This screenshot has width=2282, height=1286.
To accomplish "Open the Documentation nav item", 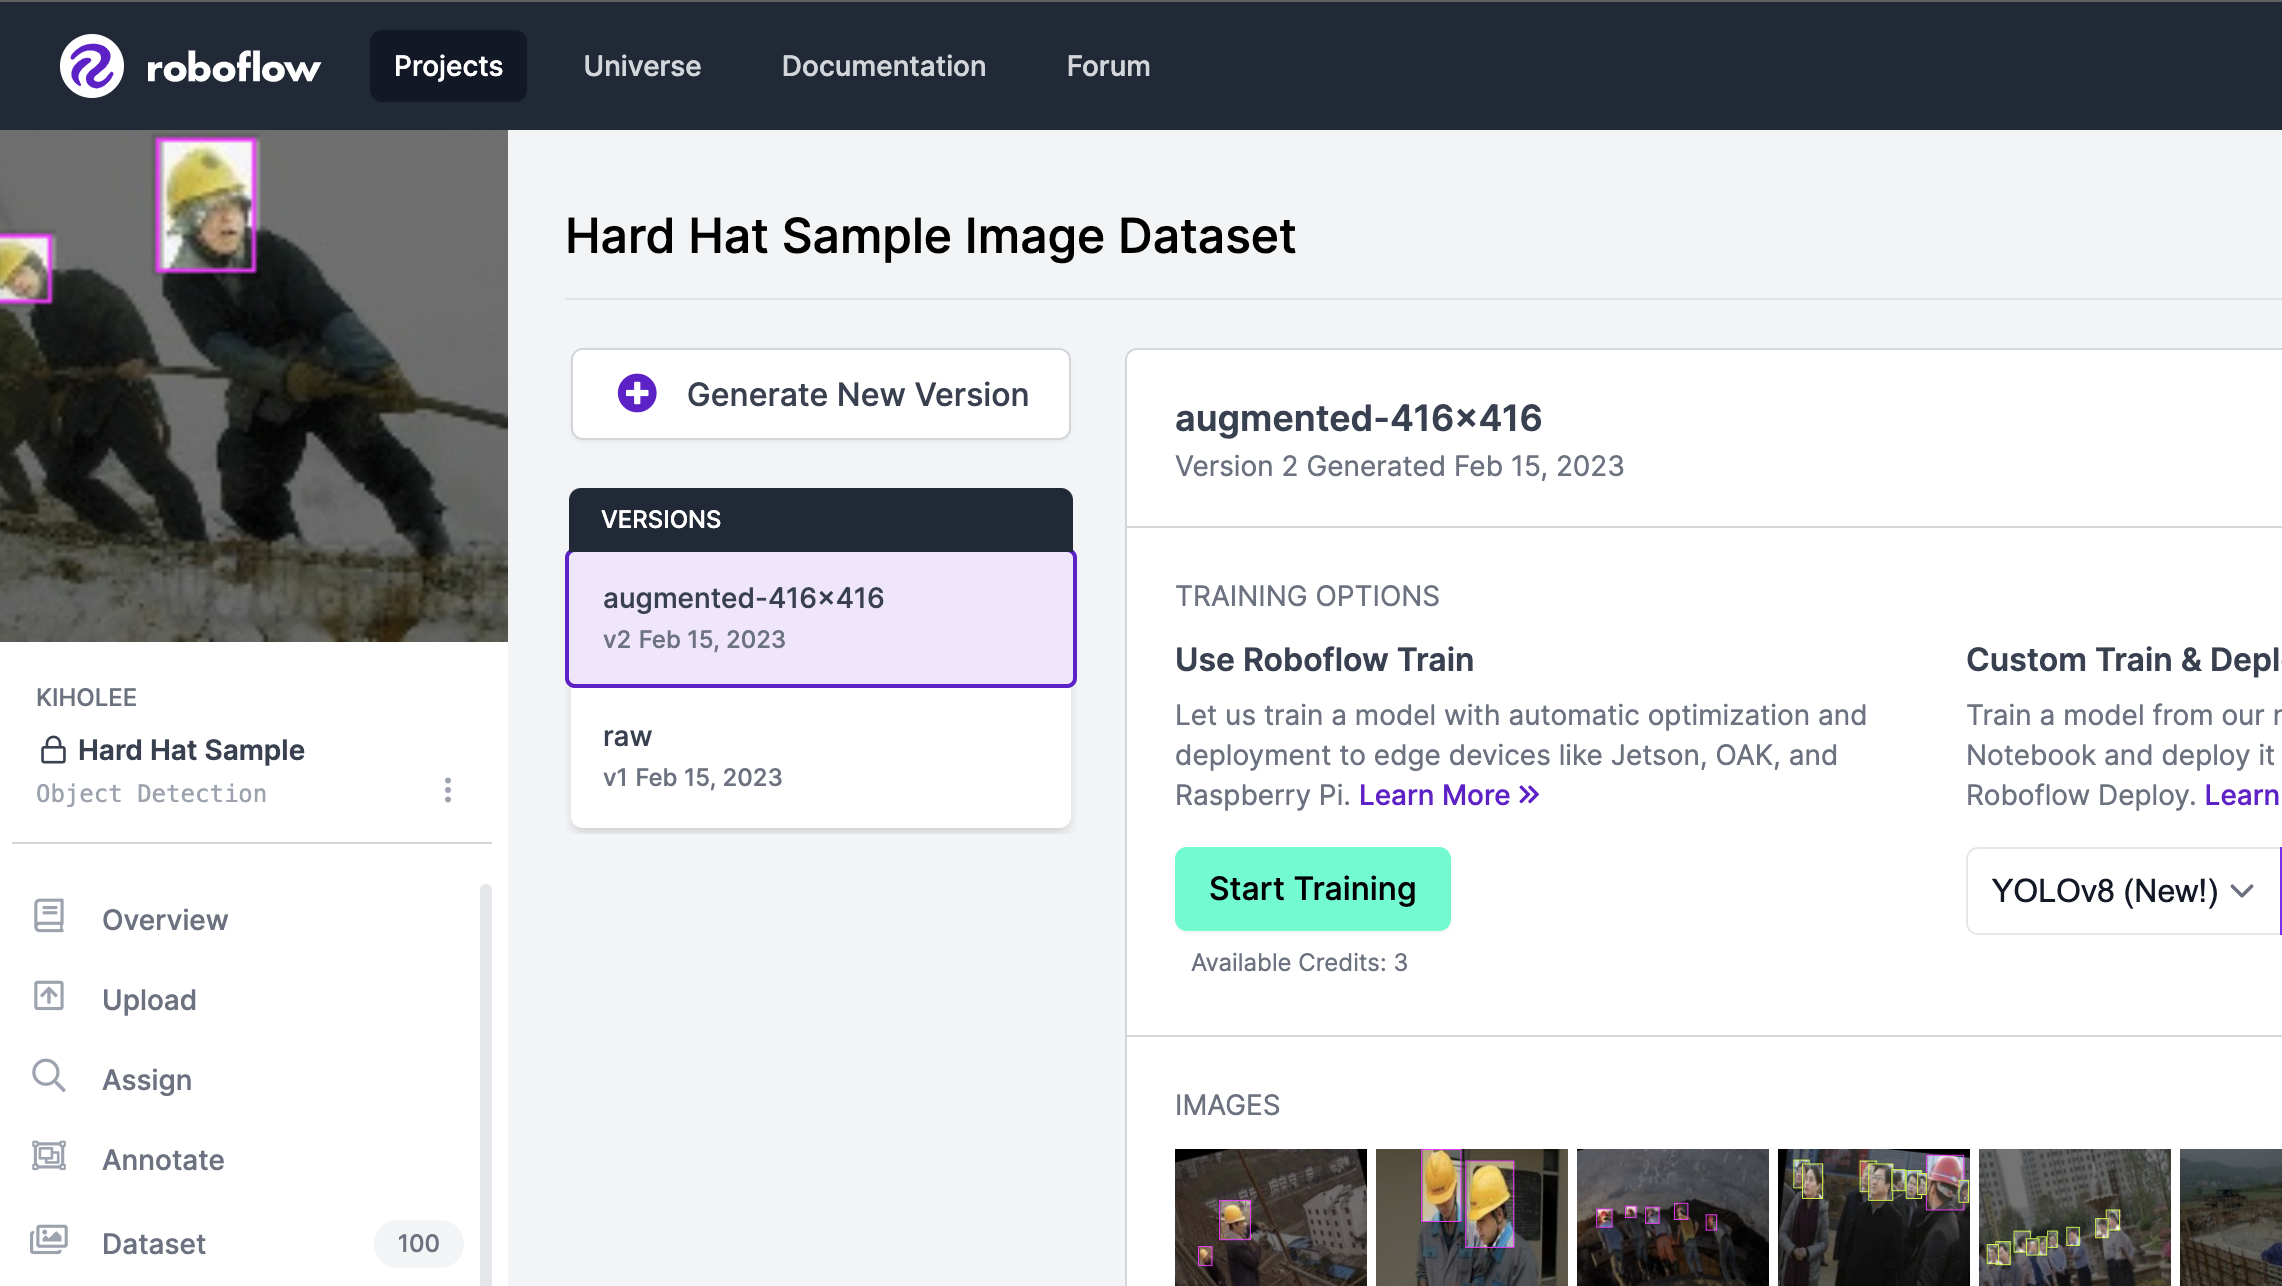I will pyautogui.click(x=884, y=66).
